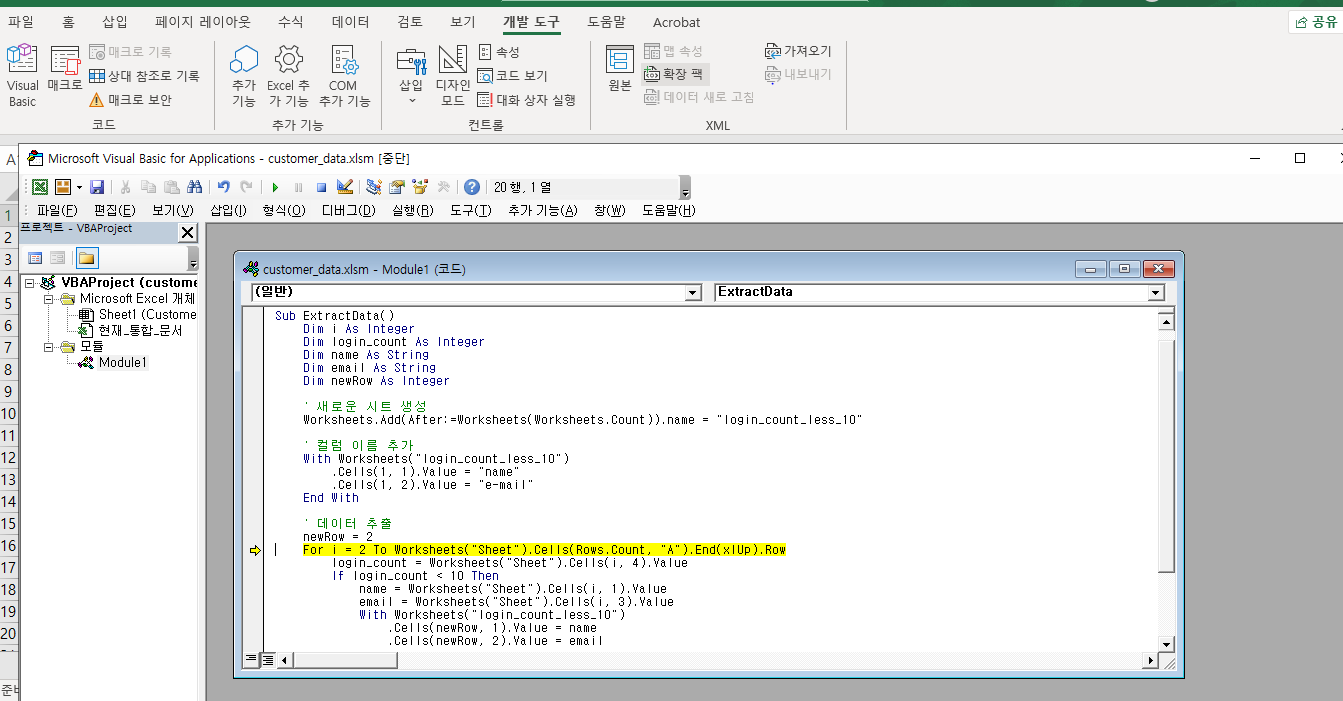This screenshot has width=1343, height=701.
Task: Open COM 추가 기능 dialog
Action: tap(344, 76)
